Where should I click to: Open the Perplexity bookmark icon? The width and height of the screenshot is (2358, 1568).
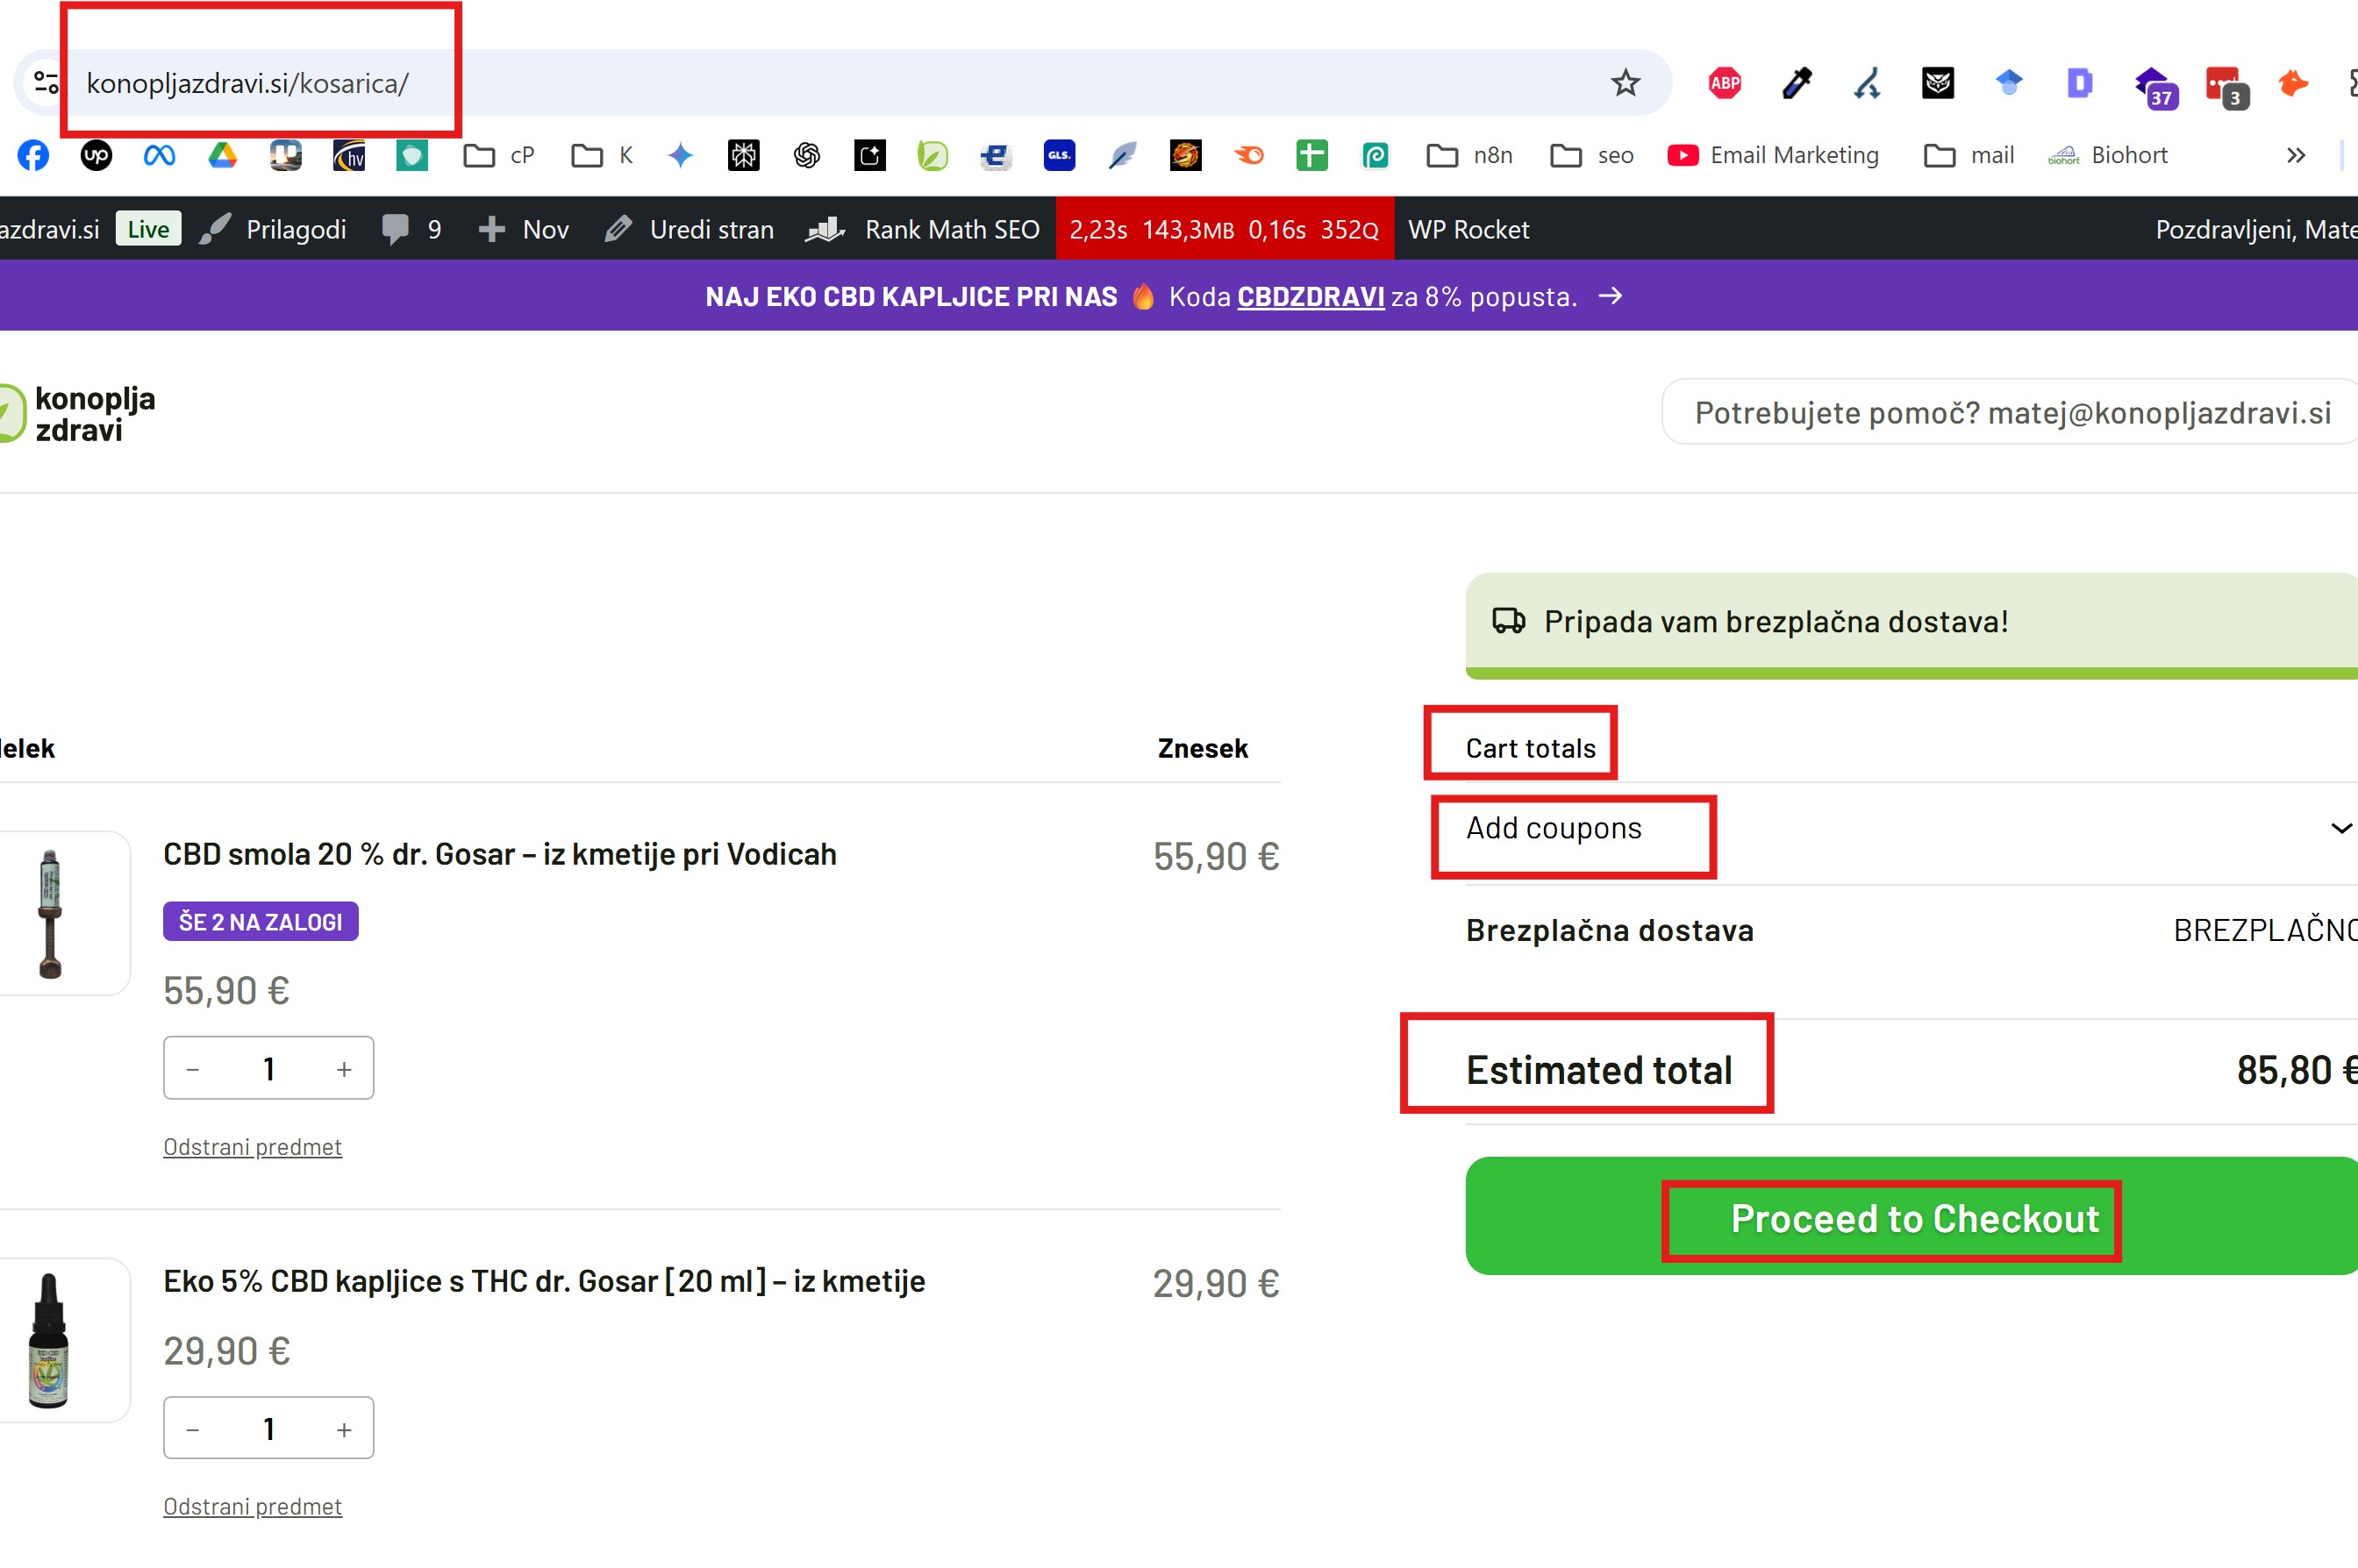pyautogui.click(x=744, y=155)
